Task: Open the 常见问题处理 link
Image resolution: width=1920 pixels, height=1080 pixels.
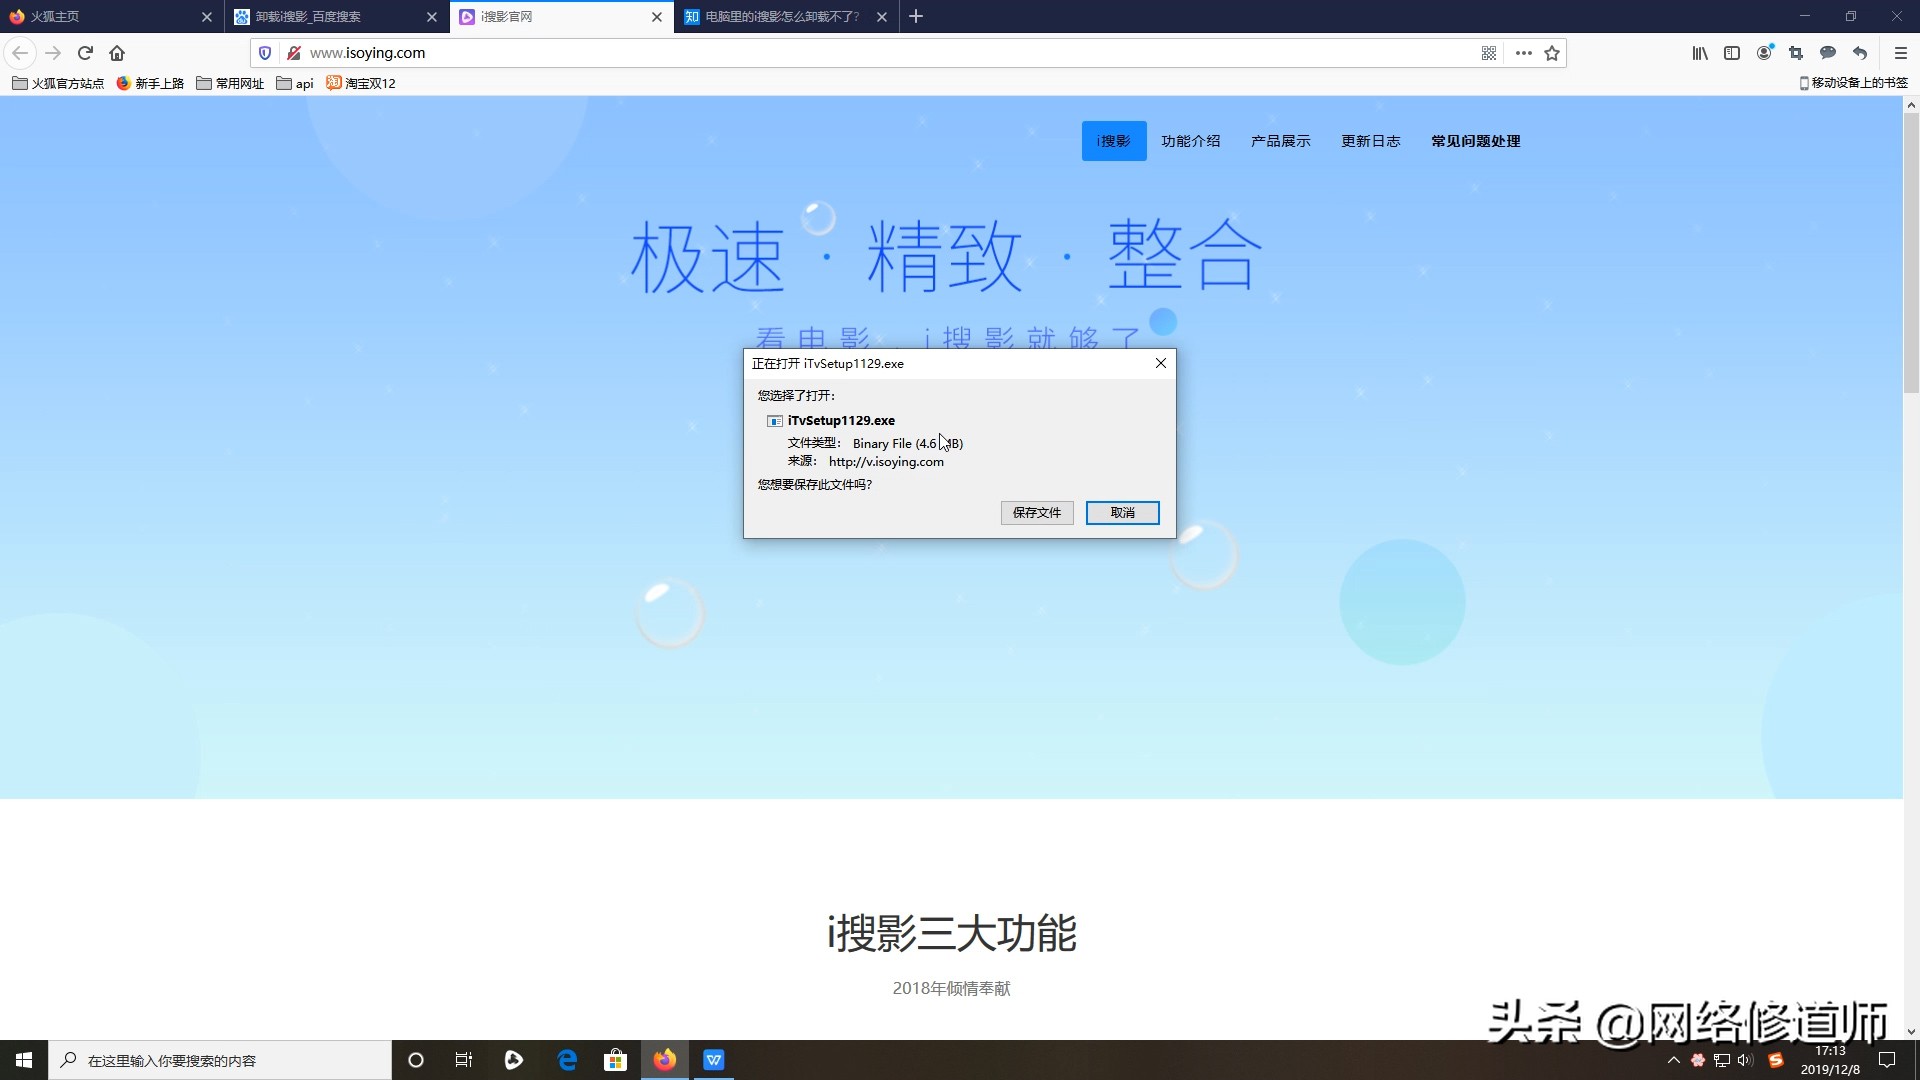Action: point(1474,140)
